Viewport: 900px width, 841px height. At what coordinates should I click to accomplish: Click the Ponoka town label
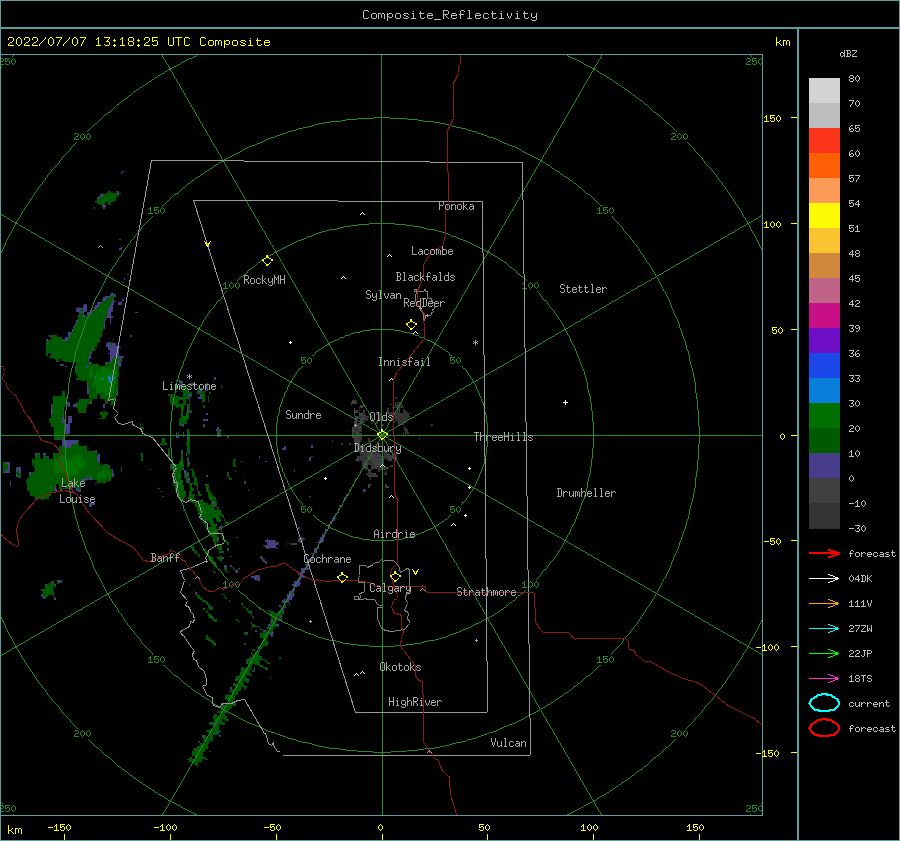pyautogui.click(x=456, y=206)
